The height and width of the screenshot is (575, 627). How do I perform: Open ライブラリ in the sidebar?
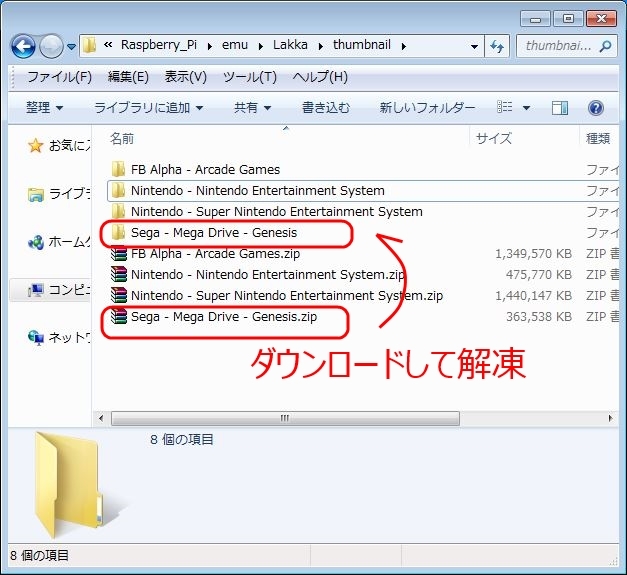[x=58, y=194]
